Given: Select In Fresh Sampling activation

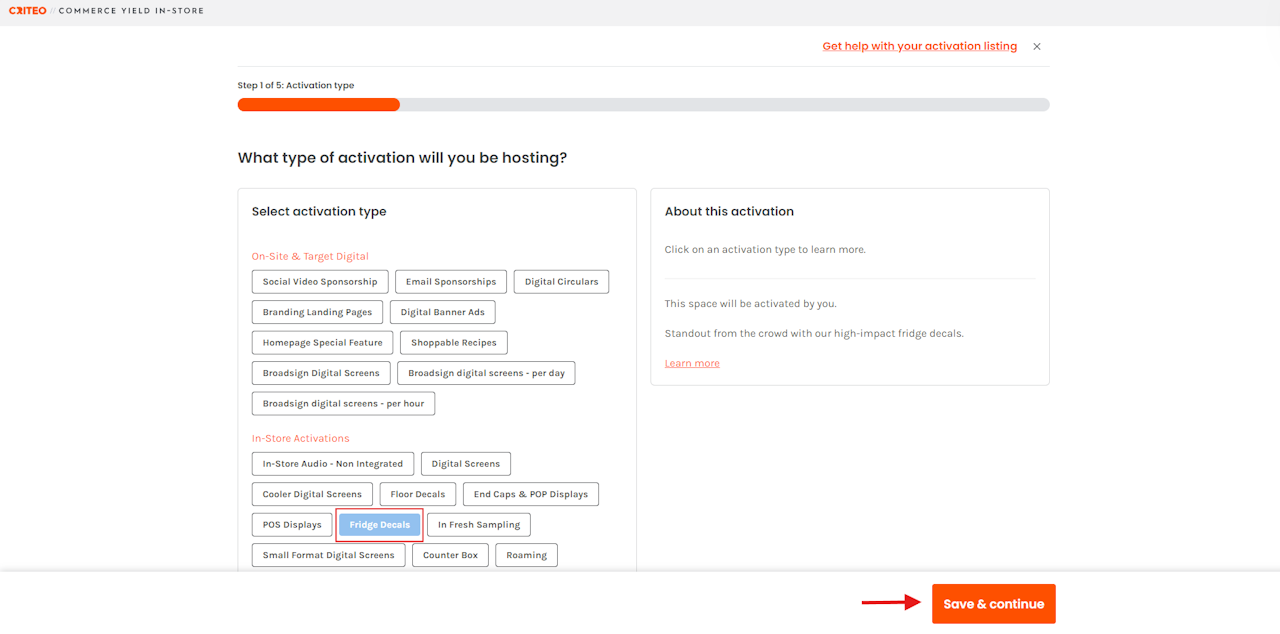Looking at the screenshot, I should coord(478,525).
